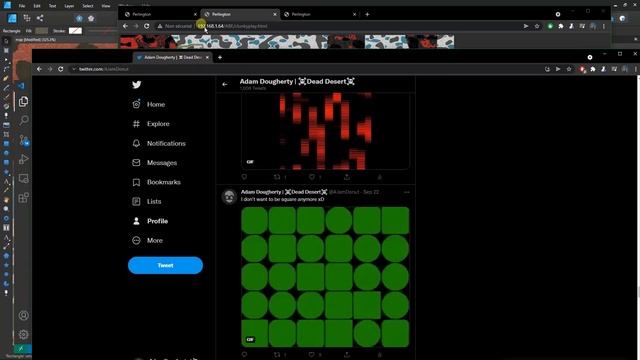Go back in the Perlington browser window
This screenshot has height=360, width=640.
(125, 26)
